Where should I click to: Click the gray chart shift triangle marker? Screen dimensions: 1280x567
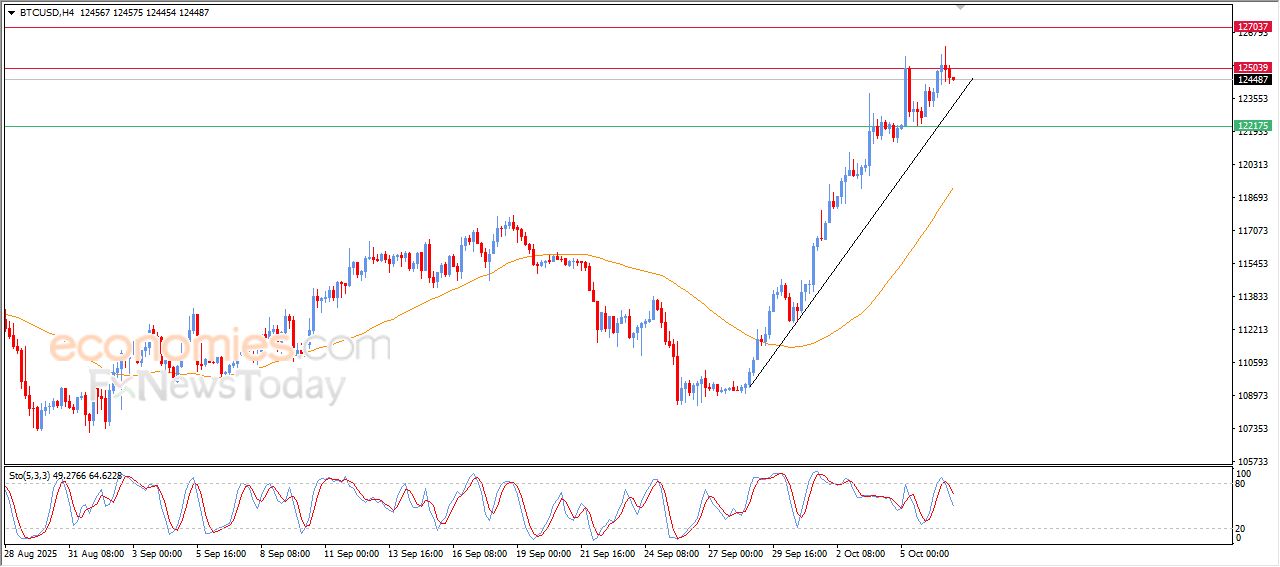pyautogui.click(x=961, y=7)
